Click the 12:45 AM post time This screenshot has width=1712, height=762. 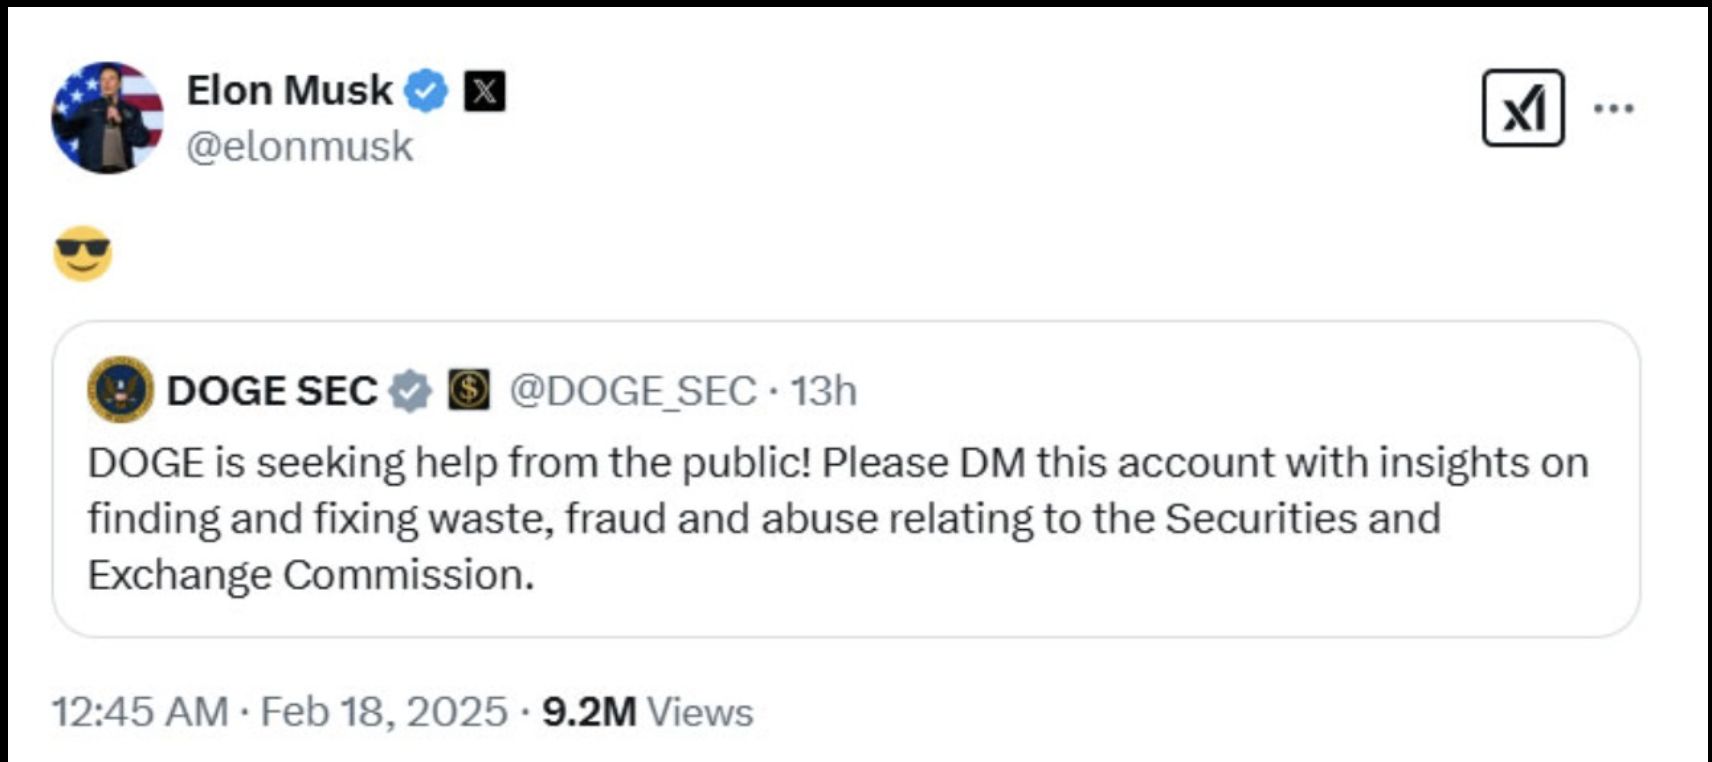[x=139, y=712]
